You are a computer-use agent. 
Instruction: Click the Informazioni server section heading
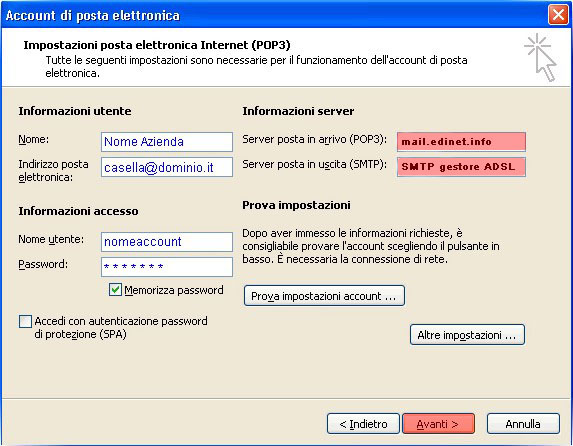coord(298,111)
